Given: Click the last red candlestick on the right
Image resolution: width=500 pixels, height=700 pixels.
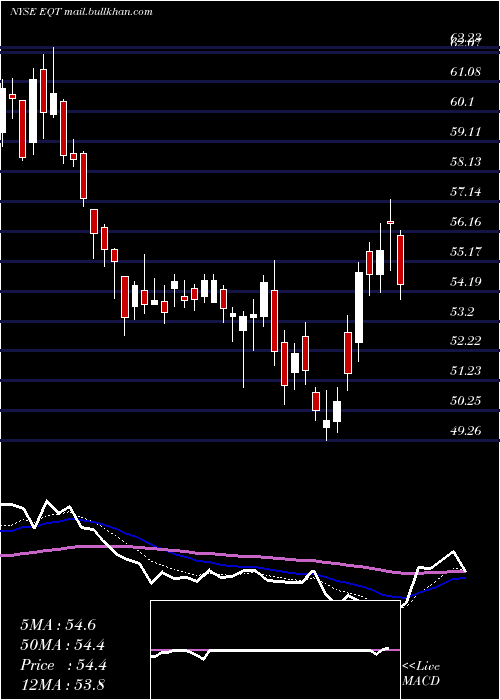Looking at the screenshot, I should click(x=400, y=260).
